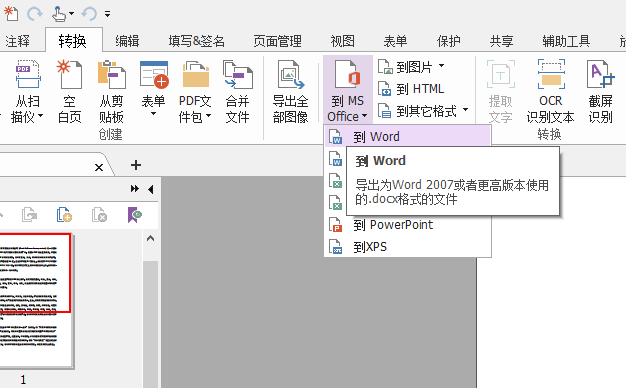Switch to the 编辑 ribbon tab
The image size is (626, 388).
[x=127, y=41]
